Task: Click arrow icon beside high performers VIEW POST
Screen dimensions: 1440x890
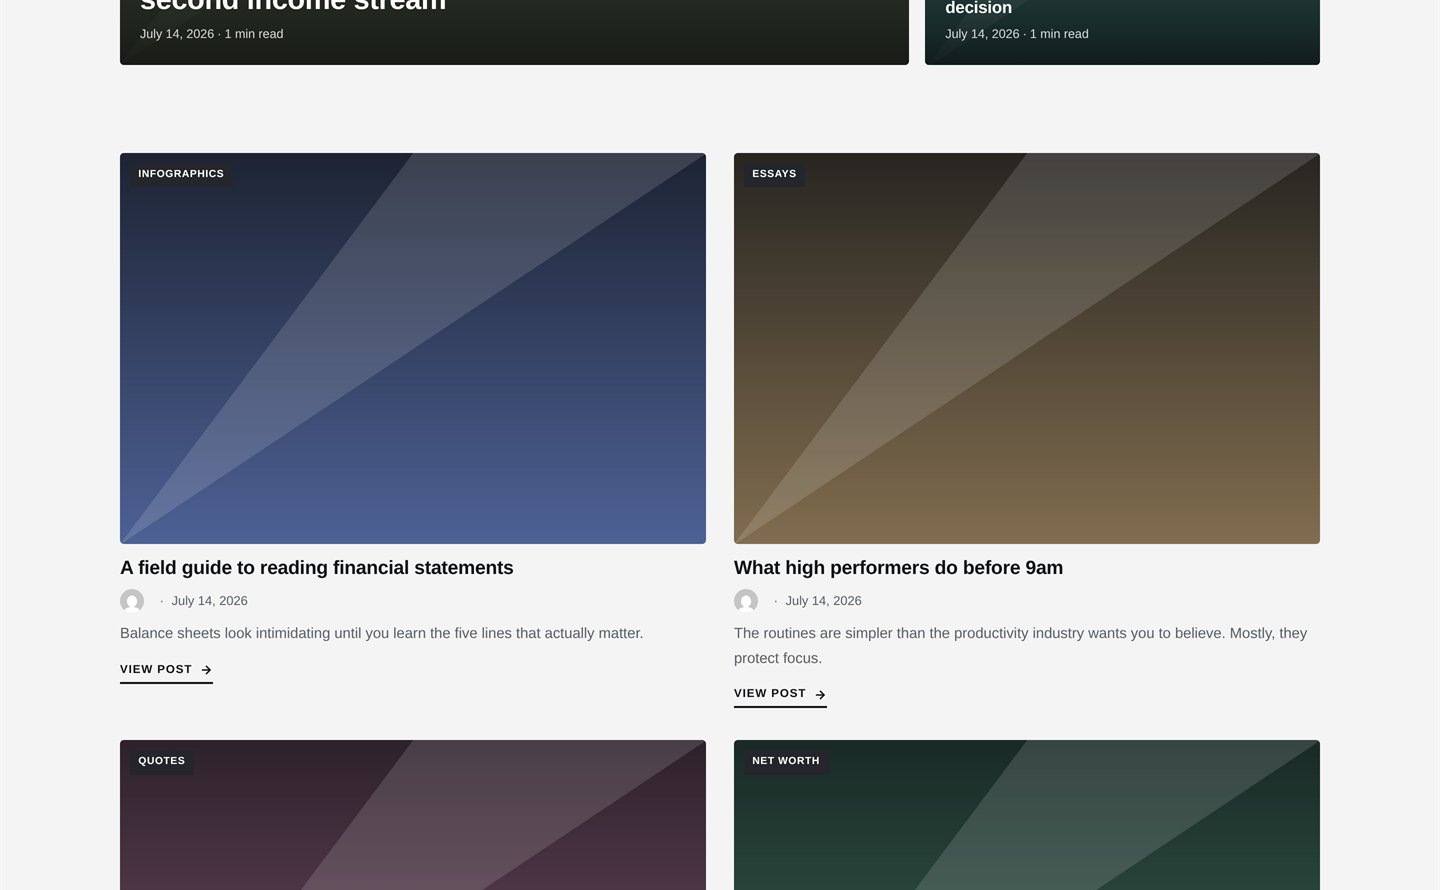Action: [x=820, y=694]
